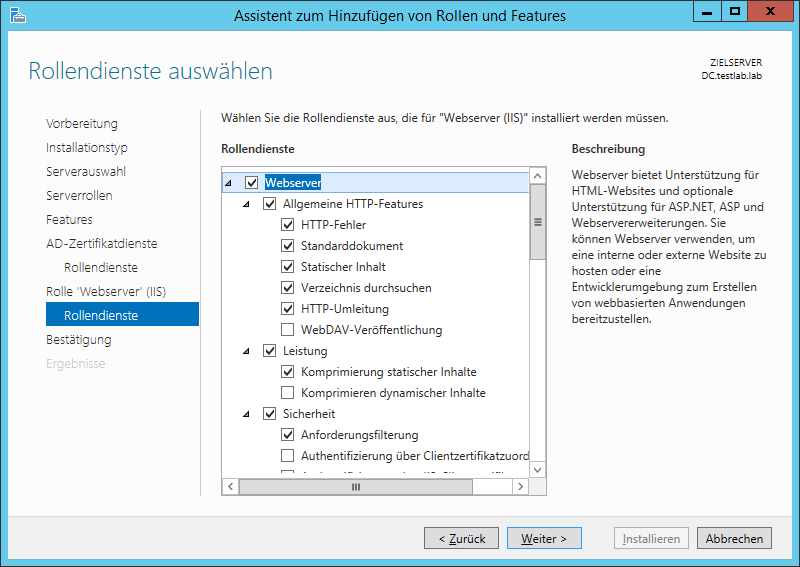Click the scroll up arrow of the role list
This screenshot has width=800, height=567.
(x=537, y=176)
